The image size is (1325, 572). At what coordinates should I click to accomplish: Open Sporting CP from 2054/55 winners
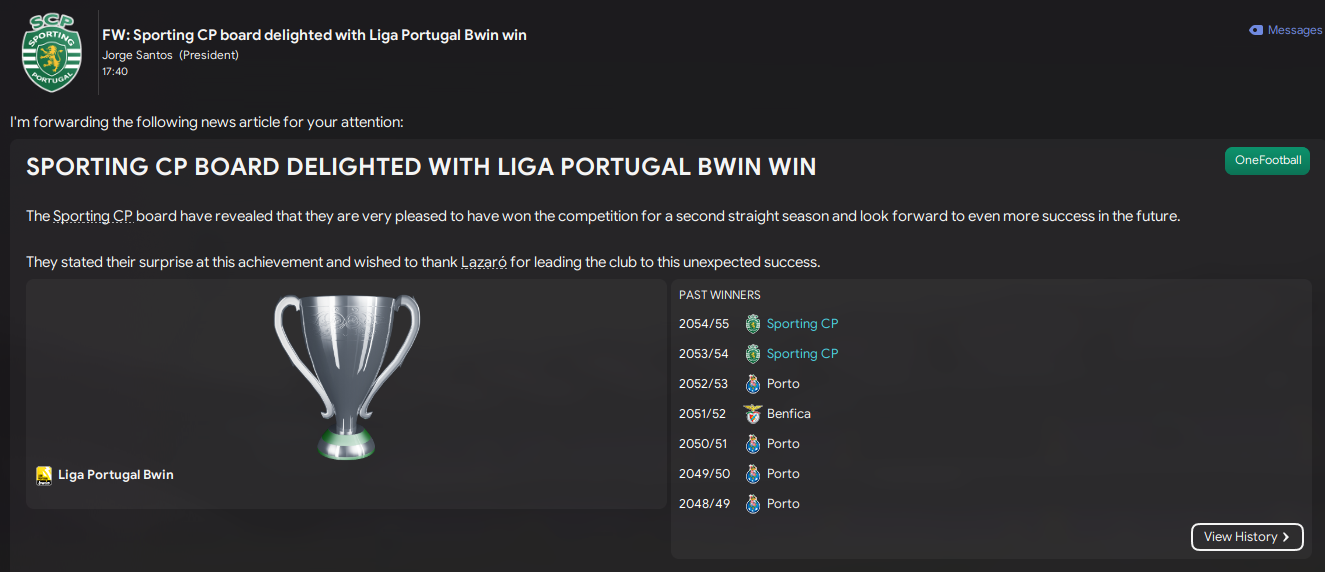click(x=802, y=324)
